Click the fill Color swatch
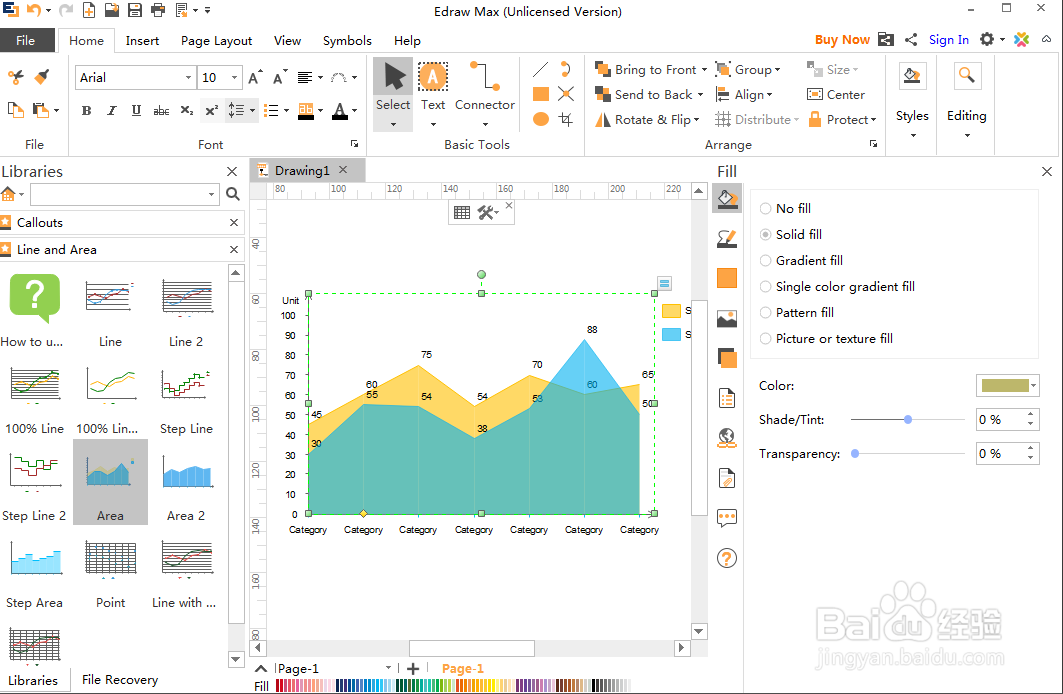Screen dimensions: 1063x694 [x=1005, y=386]
